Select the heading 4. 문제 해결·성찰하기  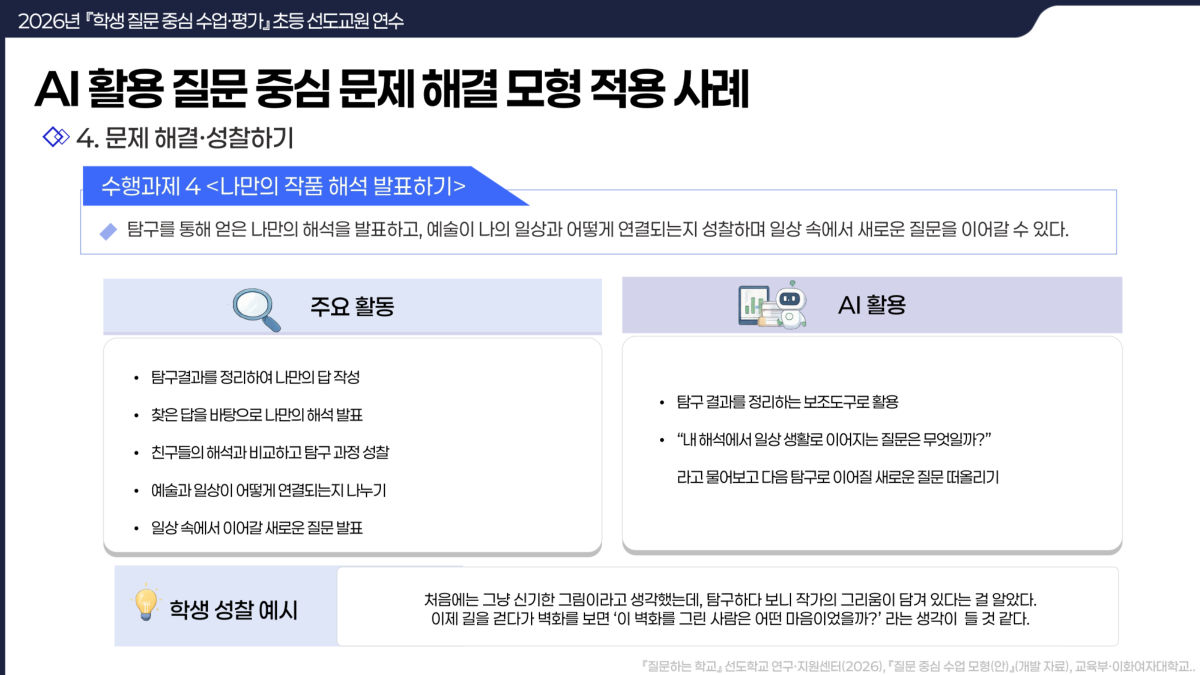click(185, 138)
